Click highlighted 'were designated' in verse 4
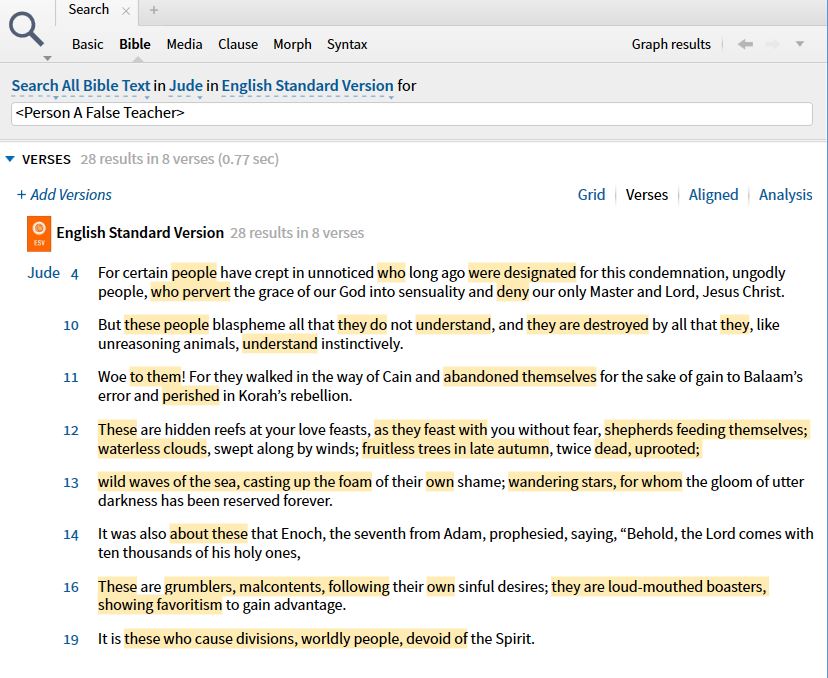828x678 pixels. pos(522,273)
